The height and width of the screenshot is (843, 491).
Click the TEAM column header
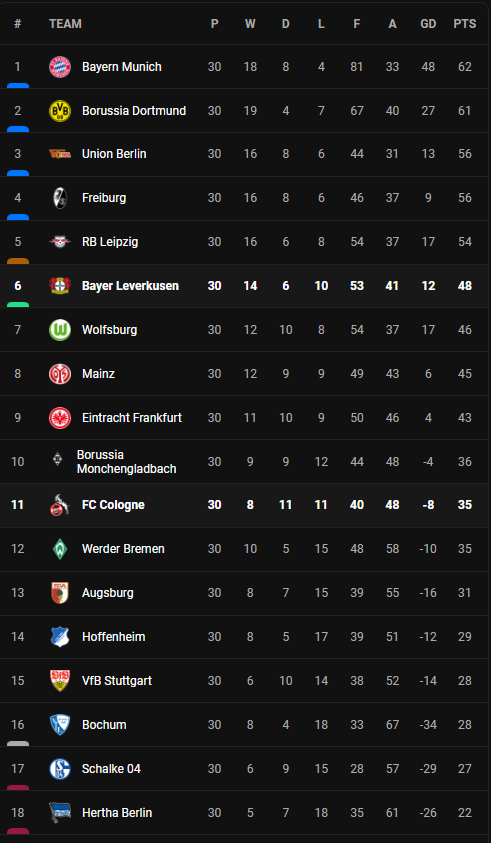(65, 24)
